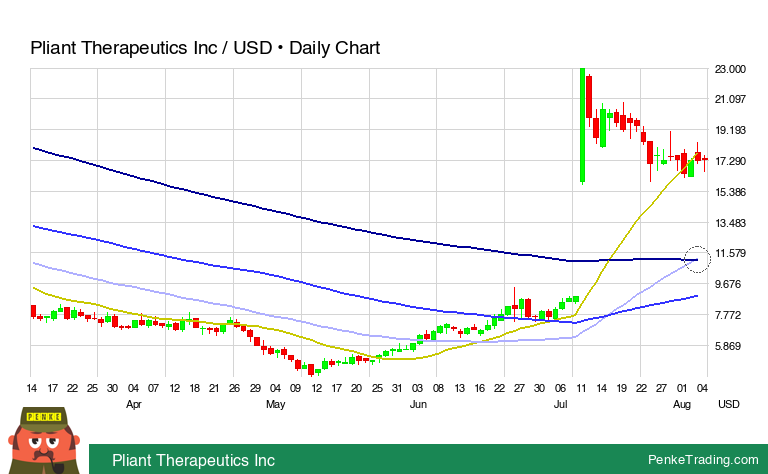Click the 15.386 price axis label

click(730, 192)
